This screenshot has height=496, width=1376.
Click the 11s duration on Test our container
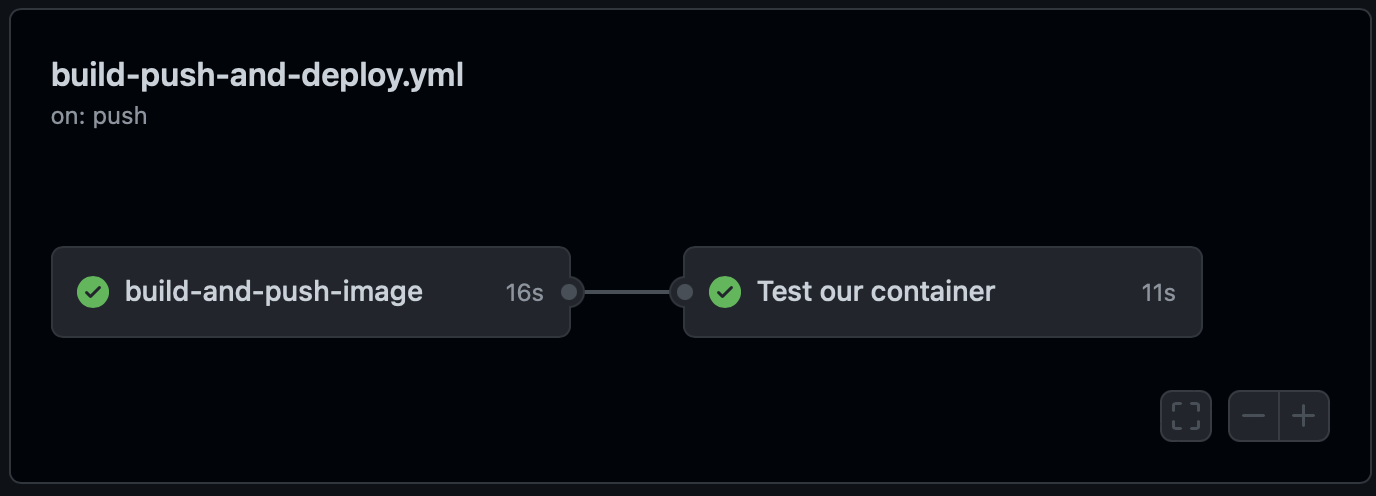click(1158, 293)
